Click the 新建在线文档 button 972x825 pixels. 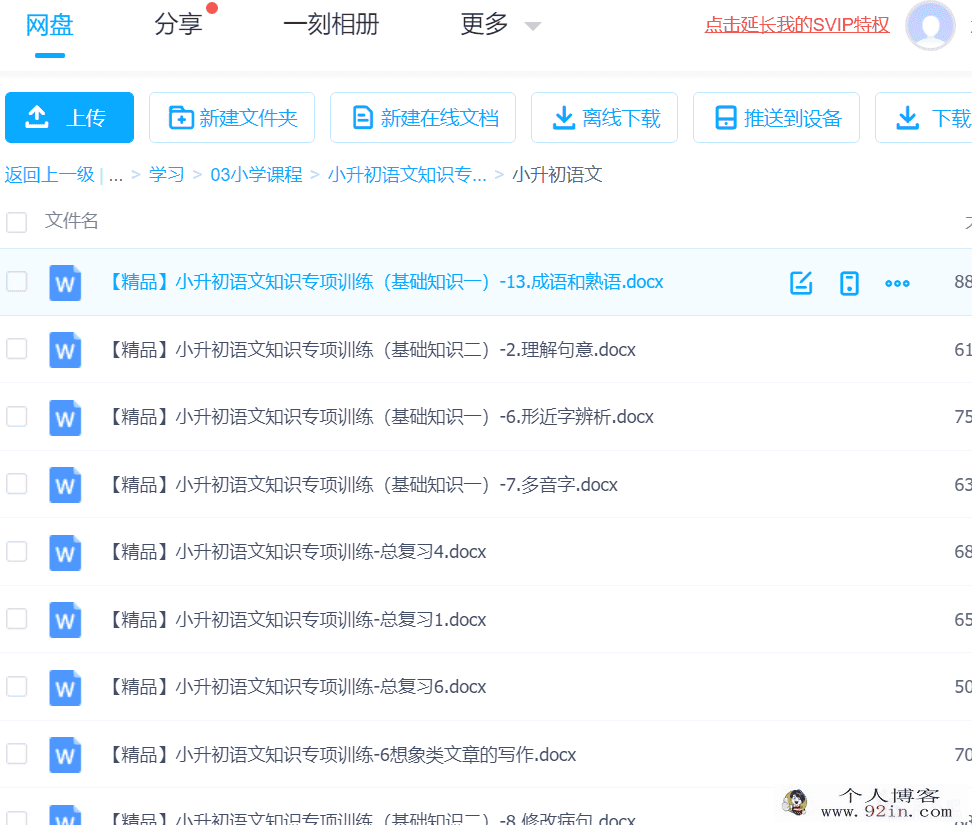tap(423, 118)
